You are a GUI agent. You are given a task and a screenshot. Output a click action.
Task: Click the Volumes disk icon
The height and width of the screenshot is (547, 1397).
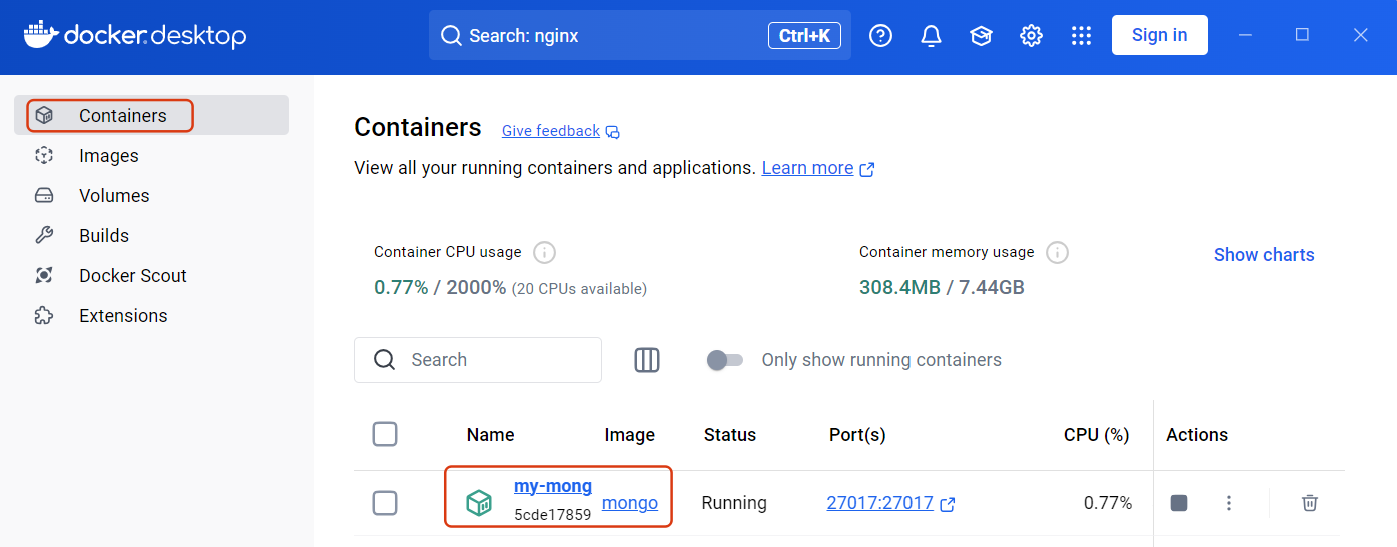(x=44, y=195)
